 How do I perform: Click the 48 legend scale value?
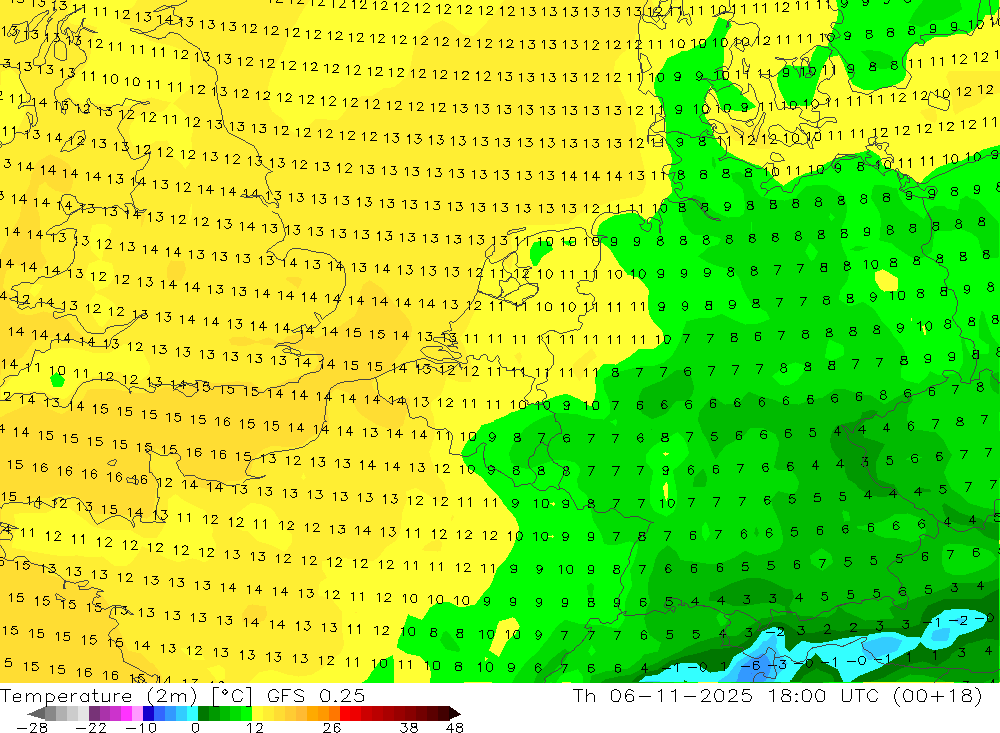[455, 727]
